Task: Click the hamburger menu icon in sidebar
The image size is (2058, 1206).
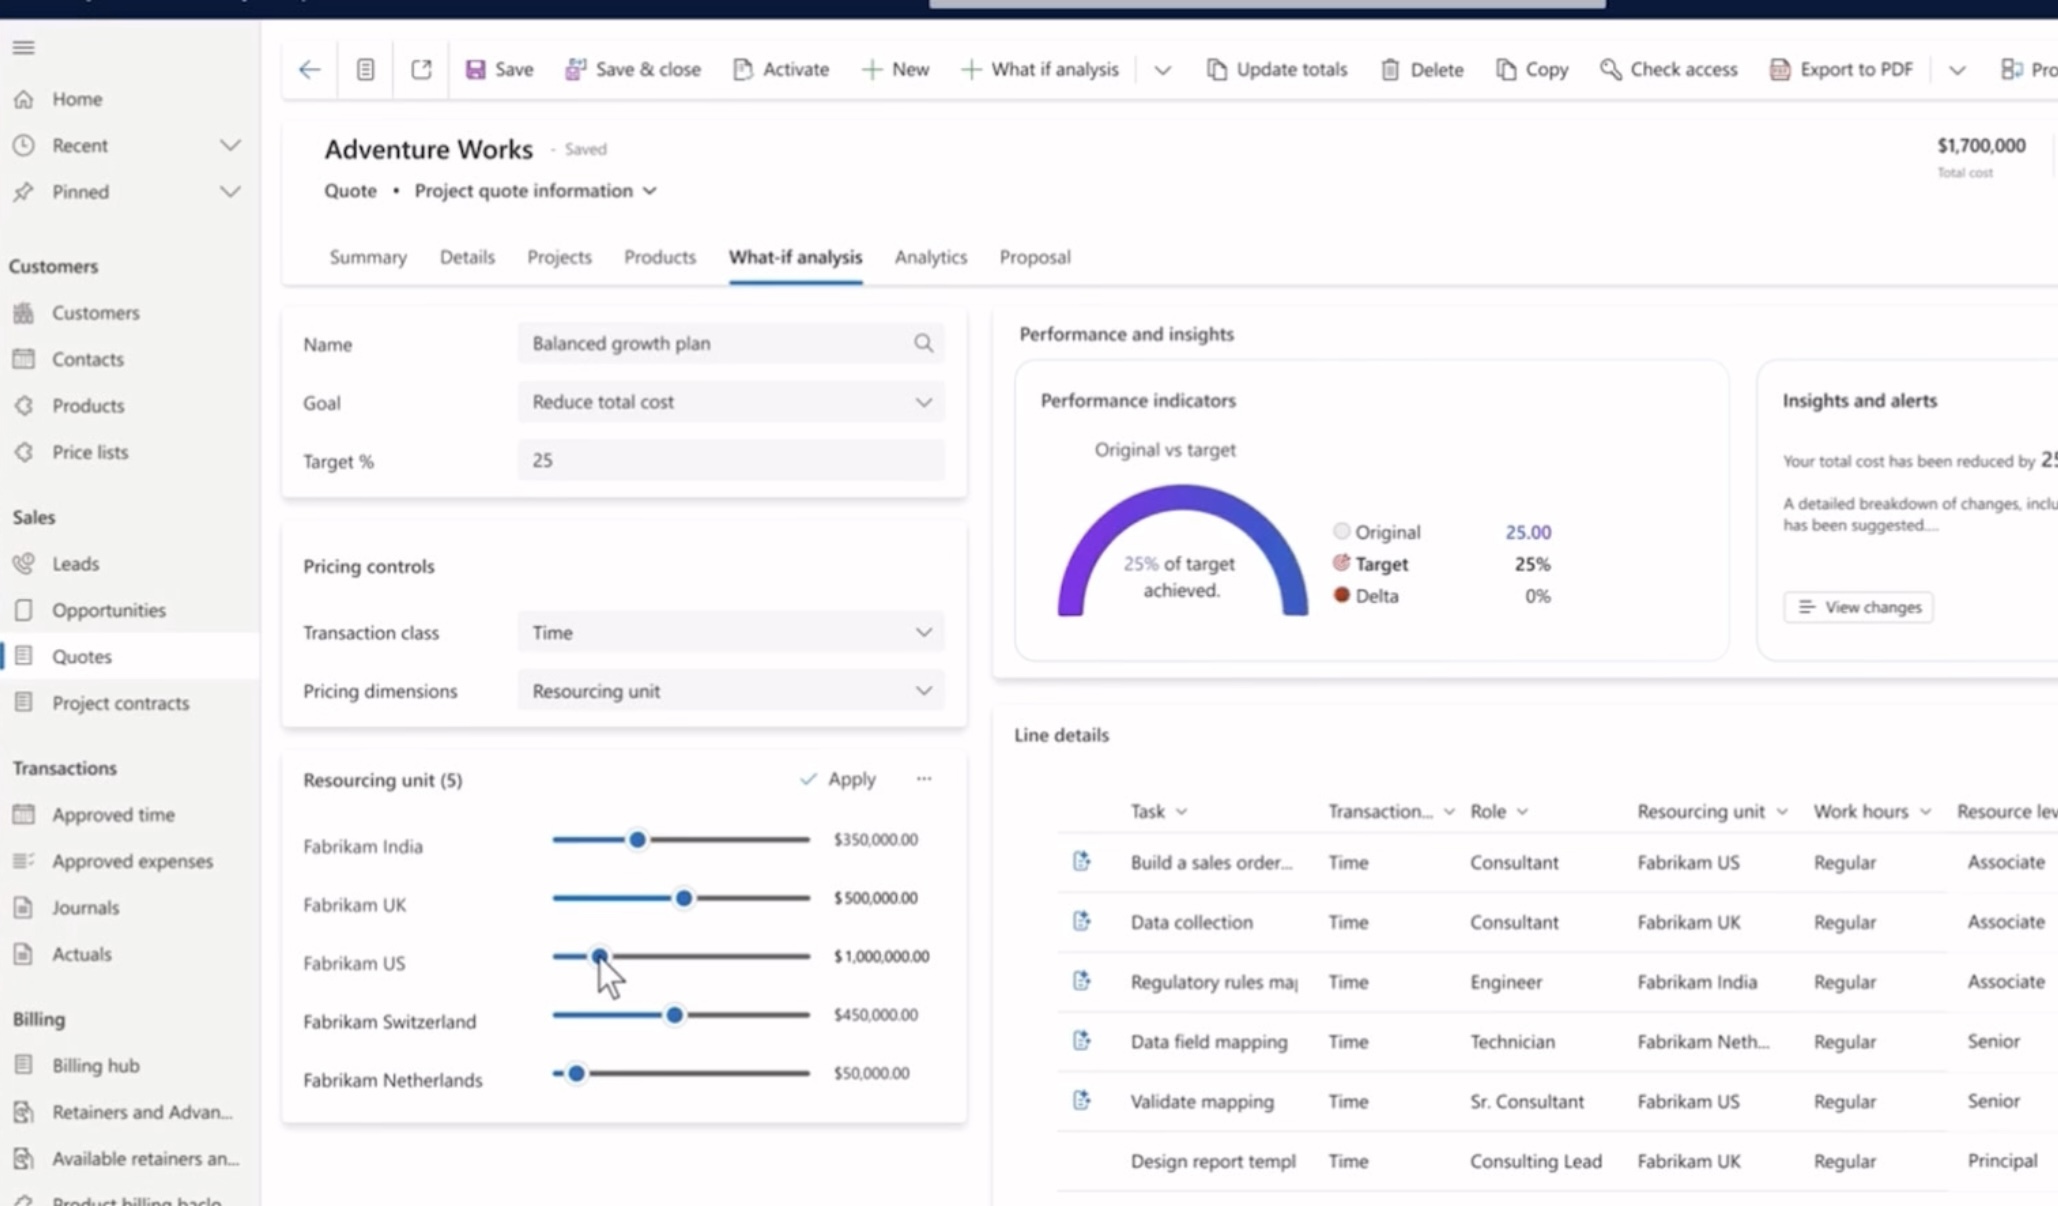Action: point(24,47)
